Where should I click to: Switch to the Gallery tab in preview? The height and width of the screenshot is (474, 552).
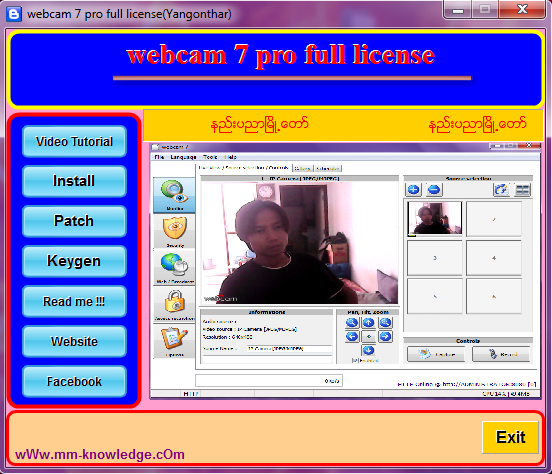302,168
